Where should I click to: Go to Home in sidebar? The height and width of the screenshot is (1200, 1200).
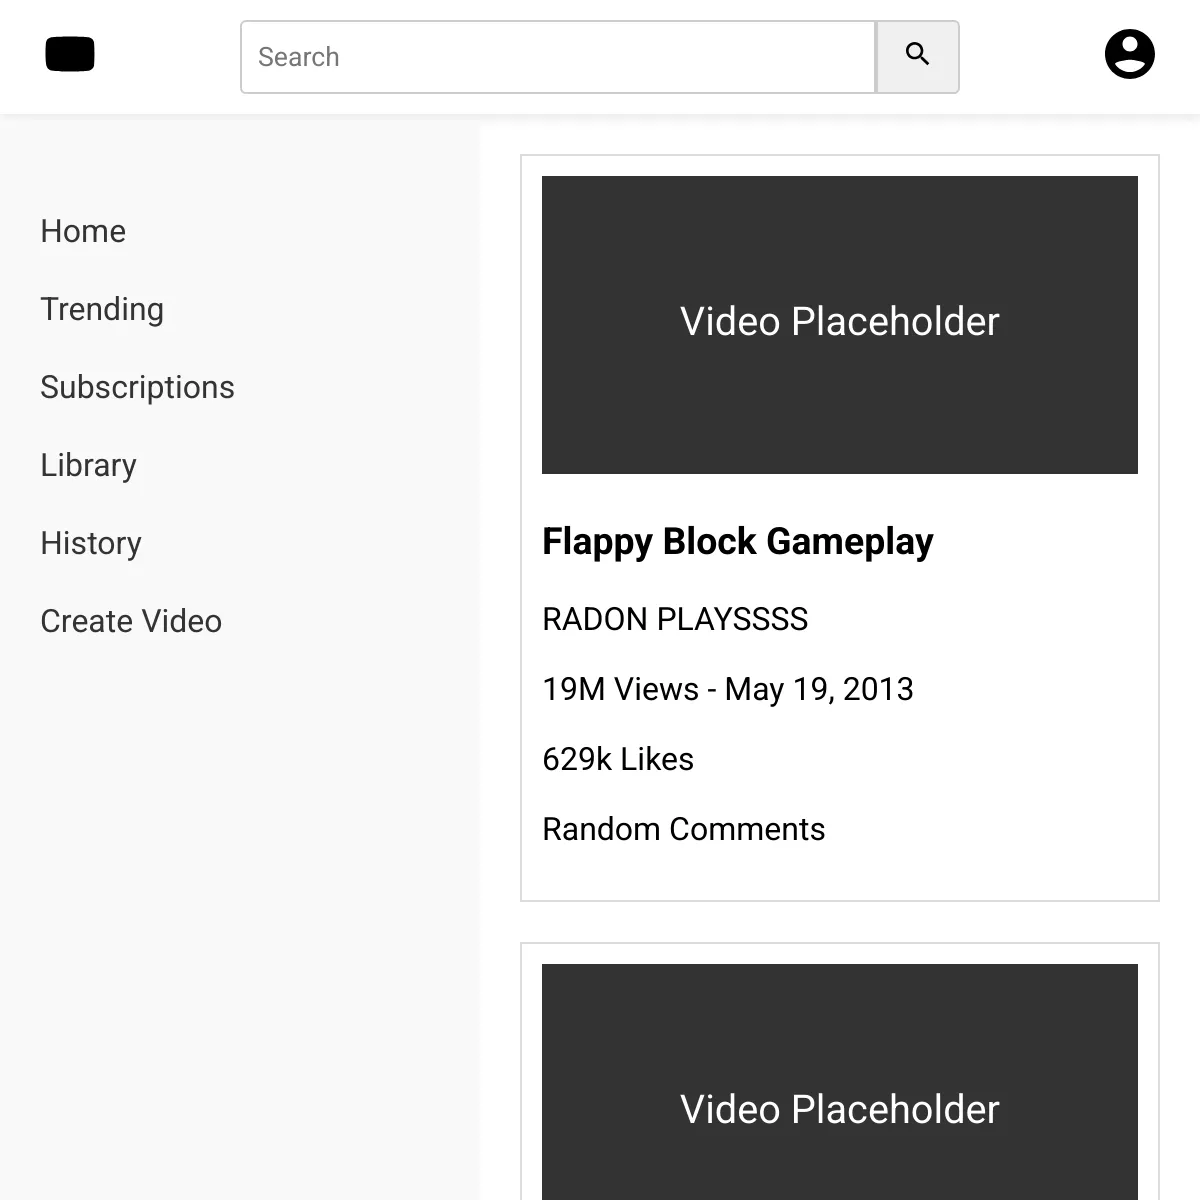(83, 231)
